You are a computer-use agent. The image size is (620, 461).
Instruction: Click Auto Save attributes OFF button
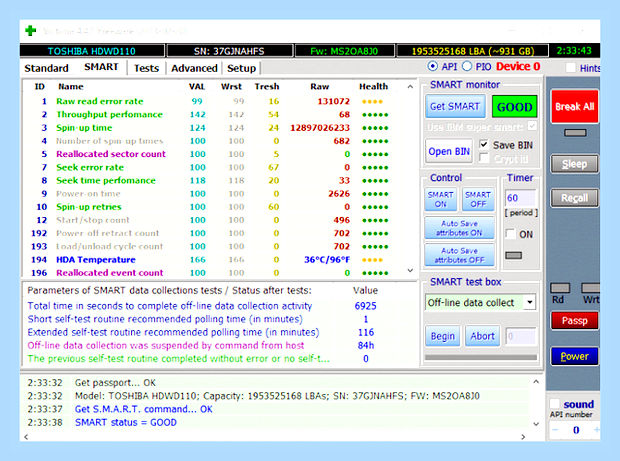459,255
